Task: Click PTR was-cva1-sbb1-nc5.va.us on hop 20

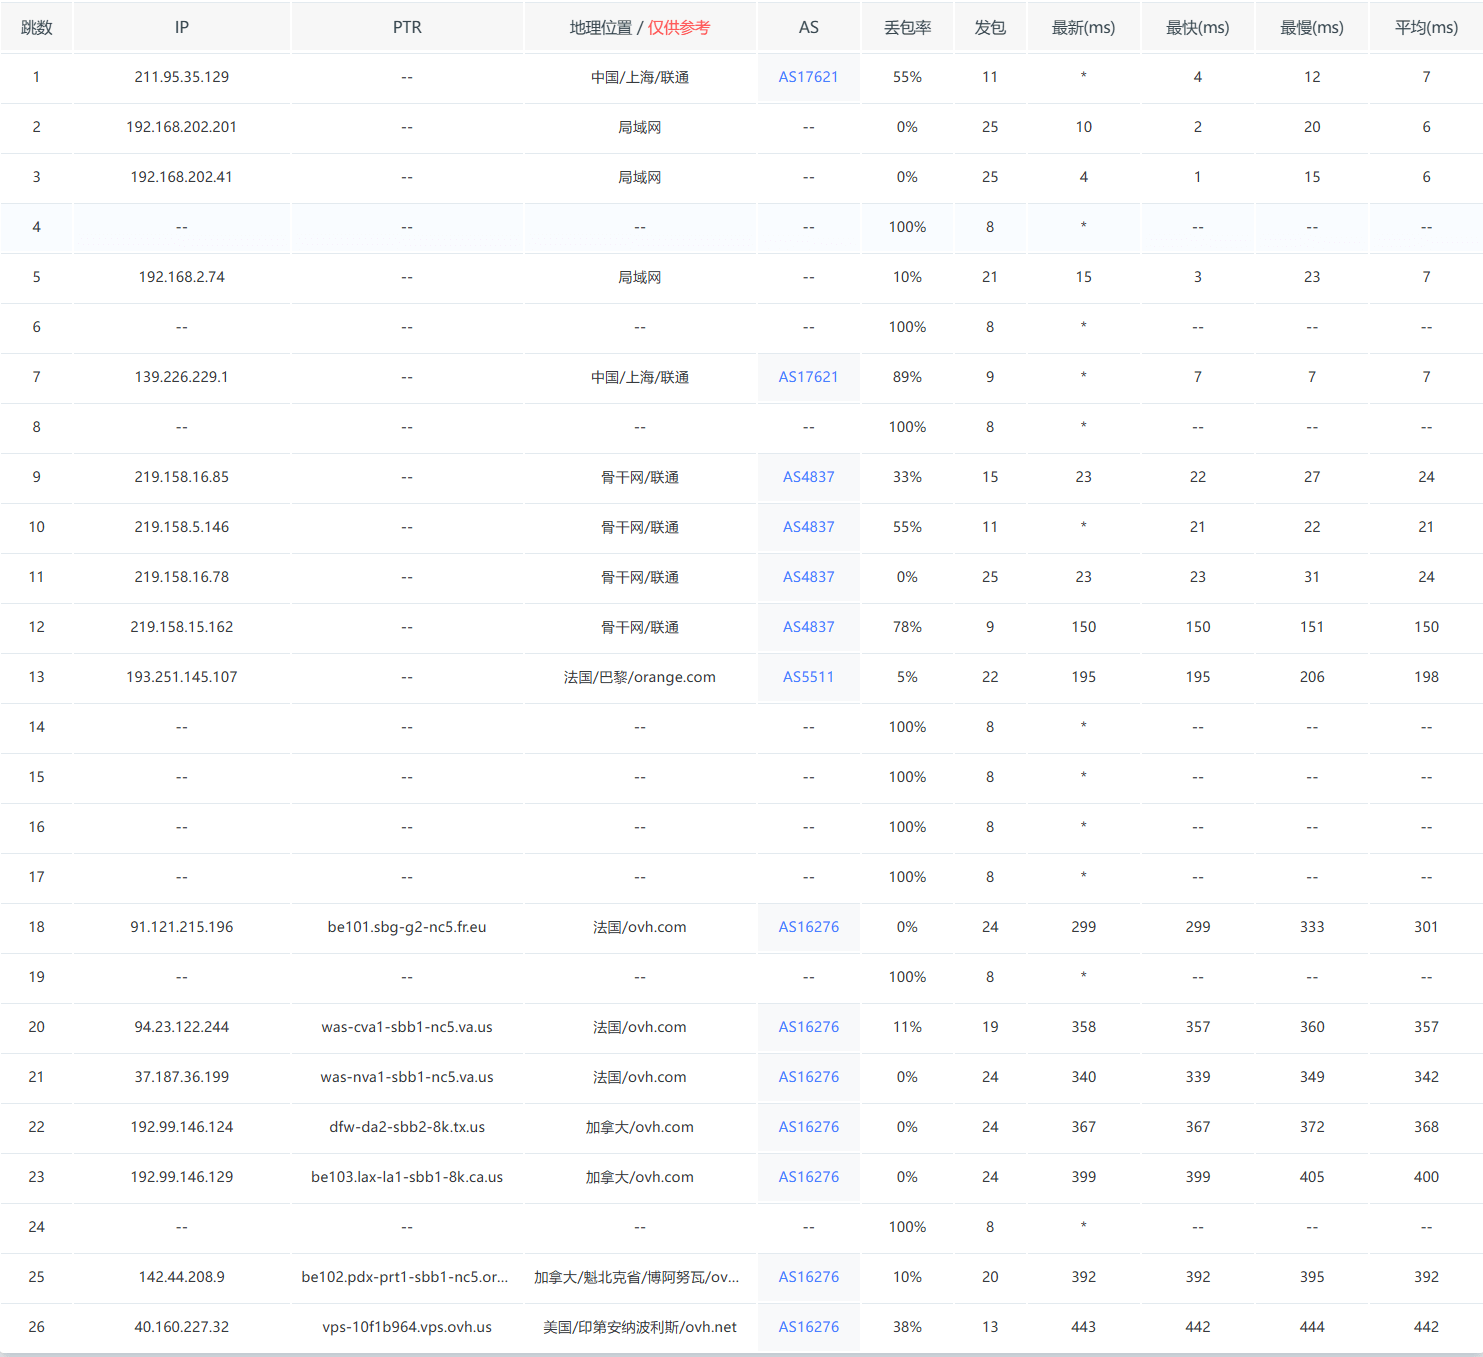Action: pyautogui.click(x=407, y=1027)
